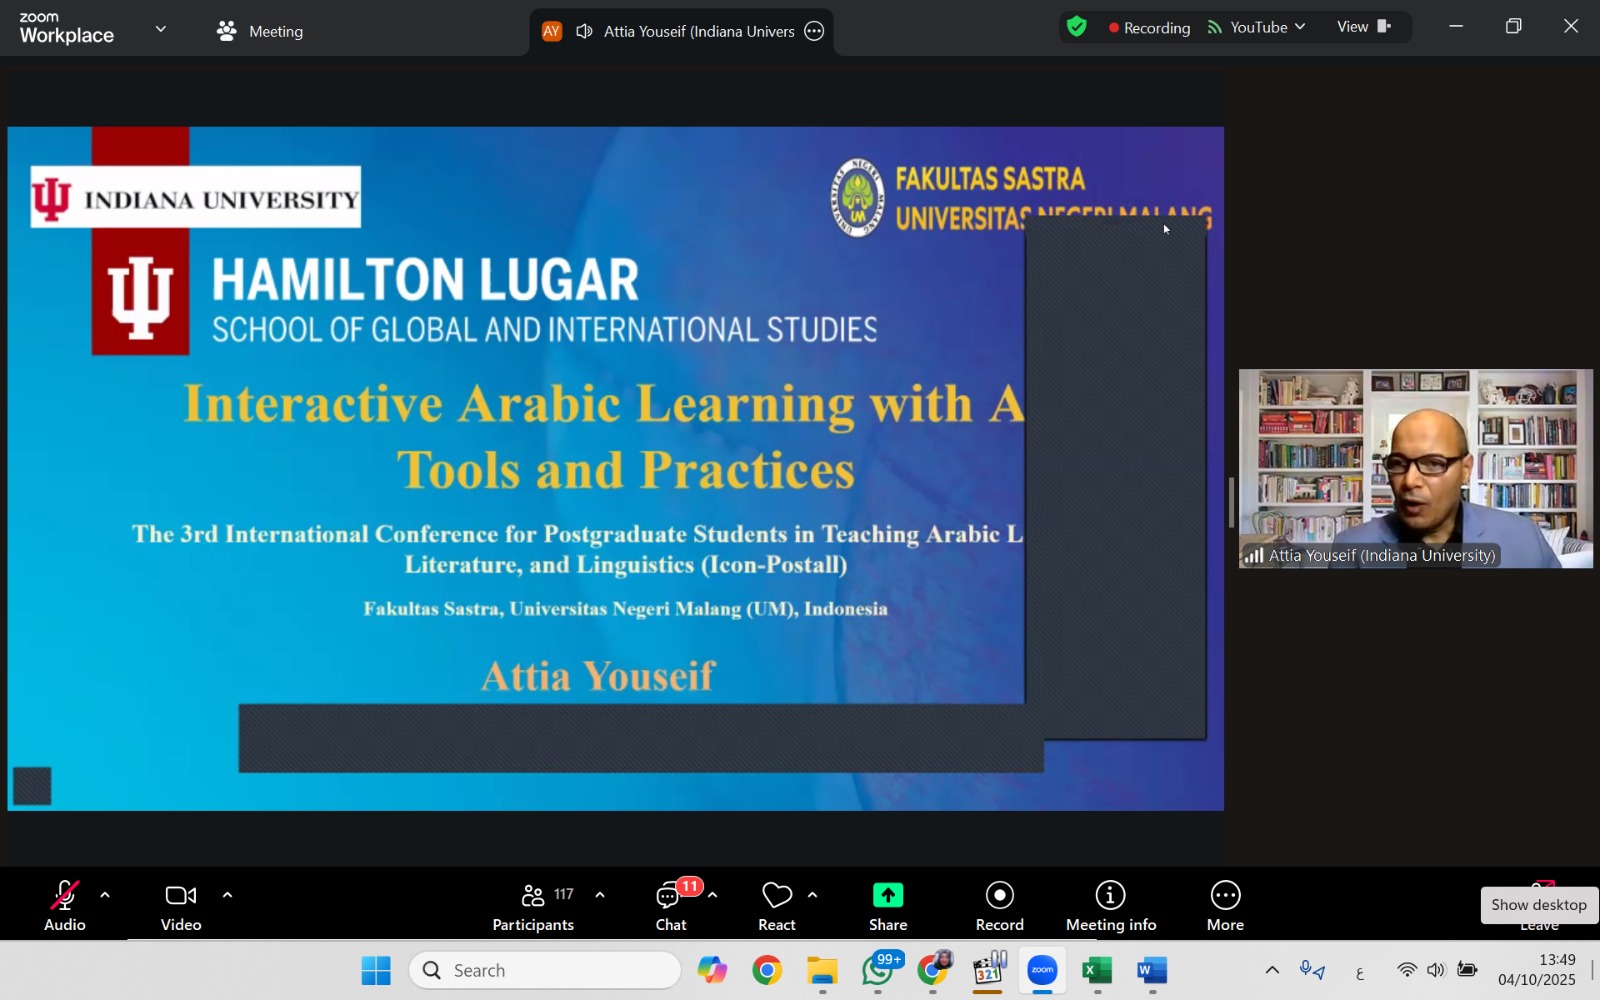Expand the YouTube livestream dropdown
This screenshot has width=1600, height=1000.
(1258, 28)
